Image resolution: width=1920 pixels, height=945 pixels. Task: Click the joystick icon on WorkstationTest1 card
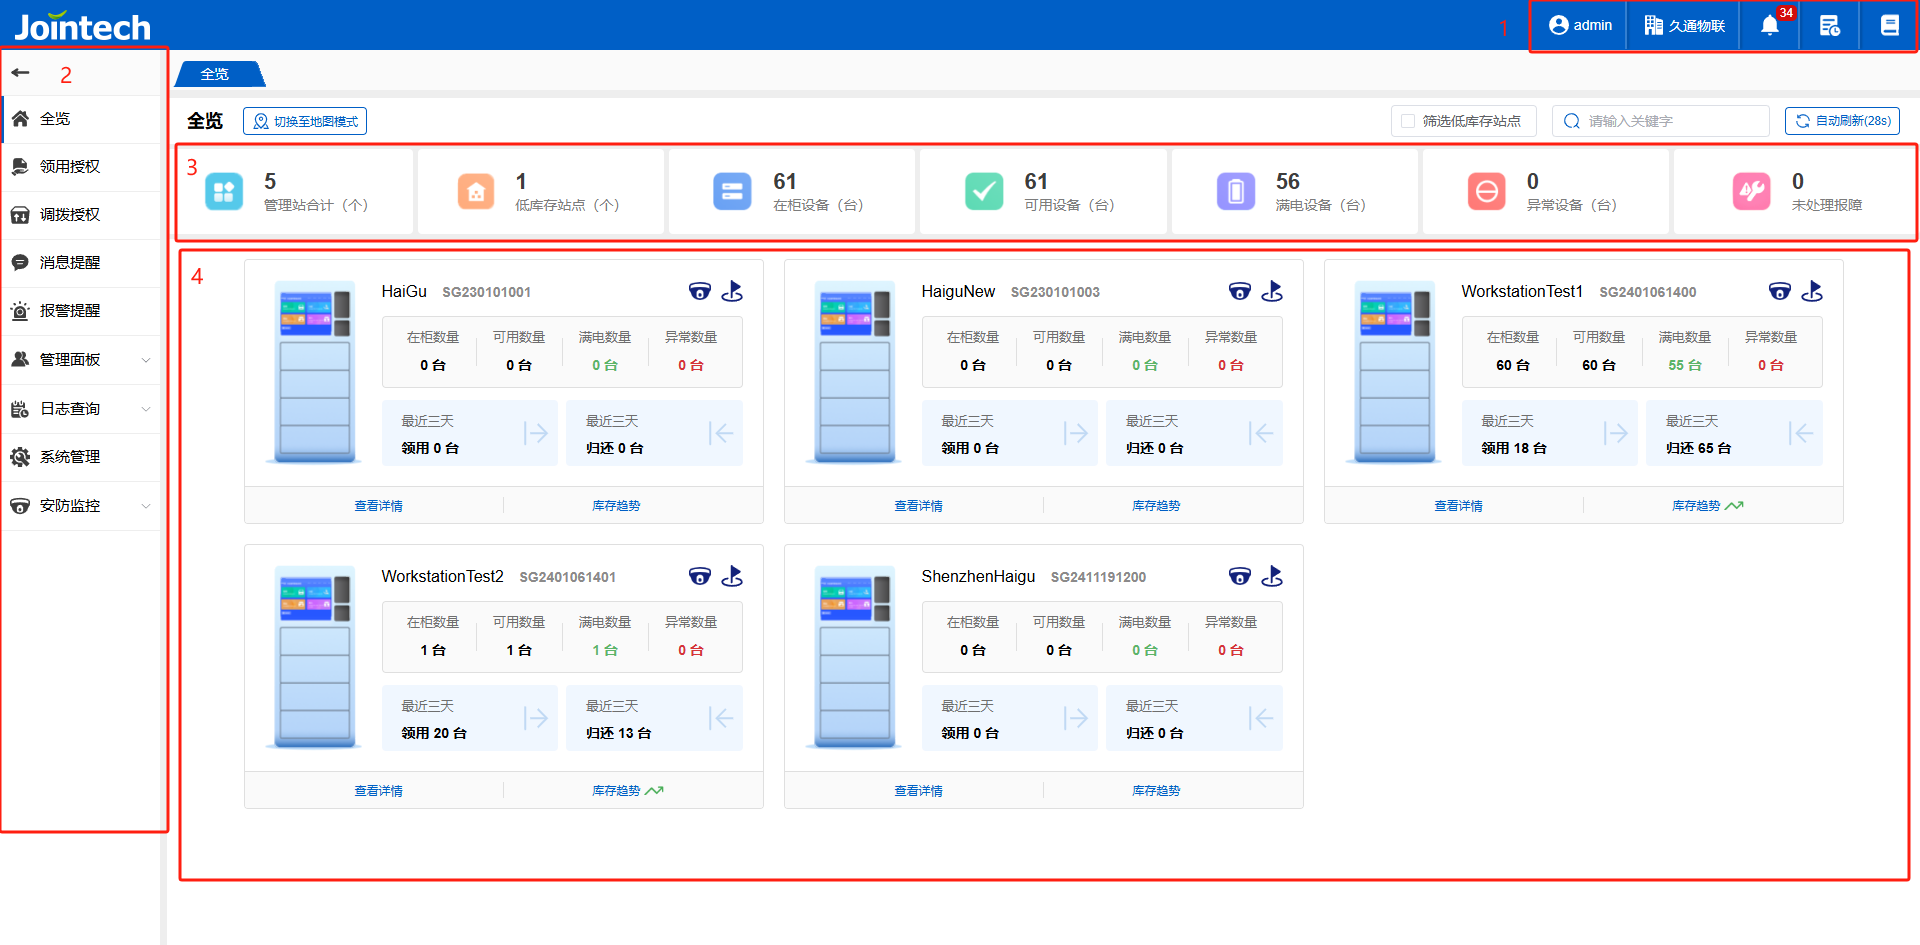click(1812, 291)
